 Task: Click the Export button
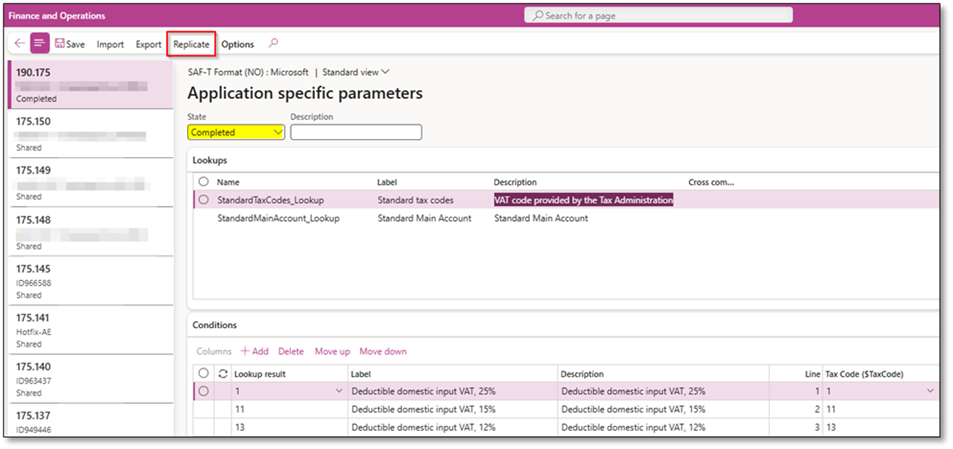point(148,44)
